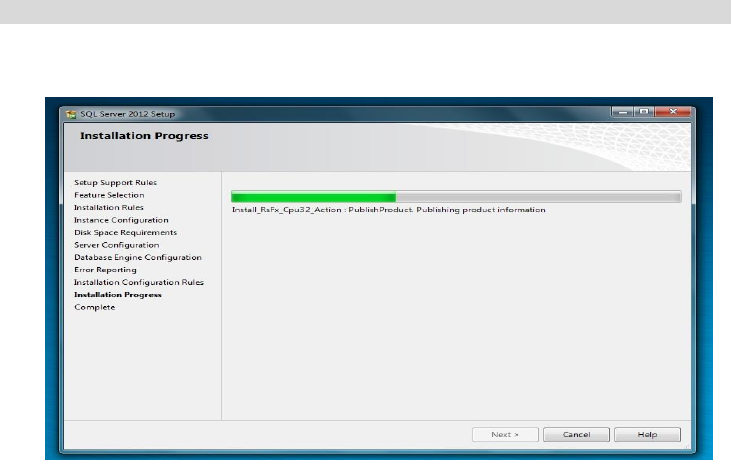The width and height of the screenshot is (731, 460).
Task: Click the Installation Progress page heading
Action: tap(144, 136)
